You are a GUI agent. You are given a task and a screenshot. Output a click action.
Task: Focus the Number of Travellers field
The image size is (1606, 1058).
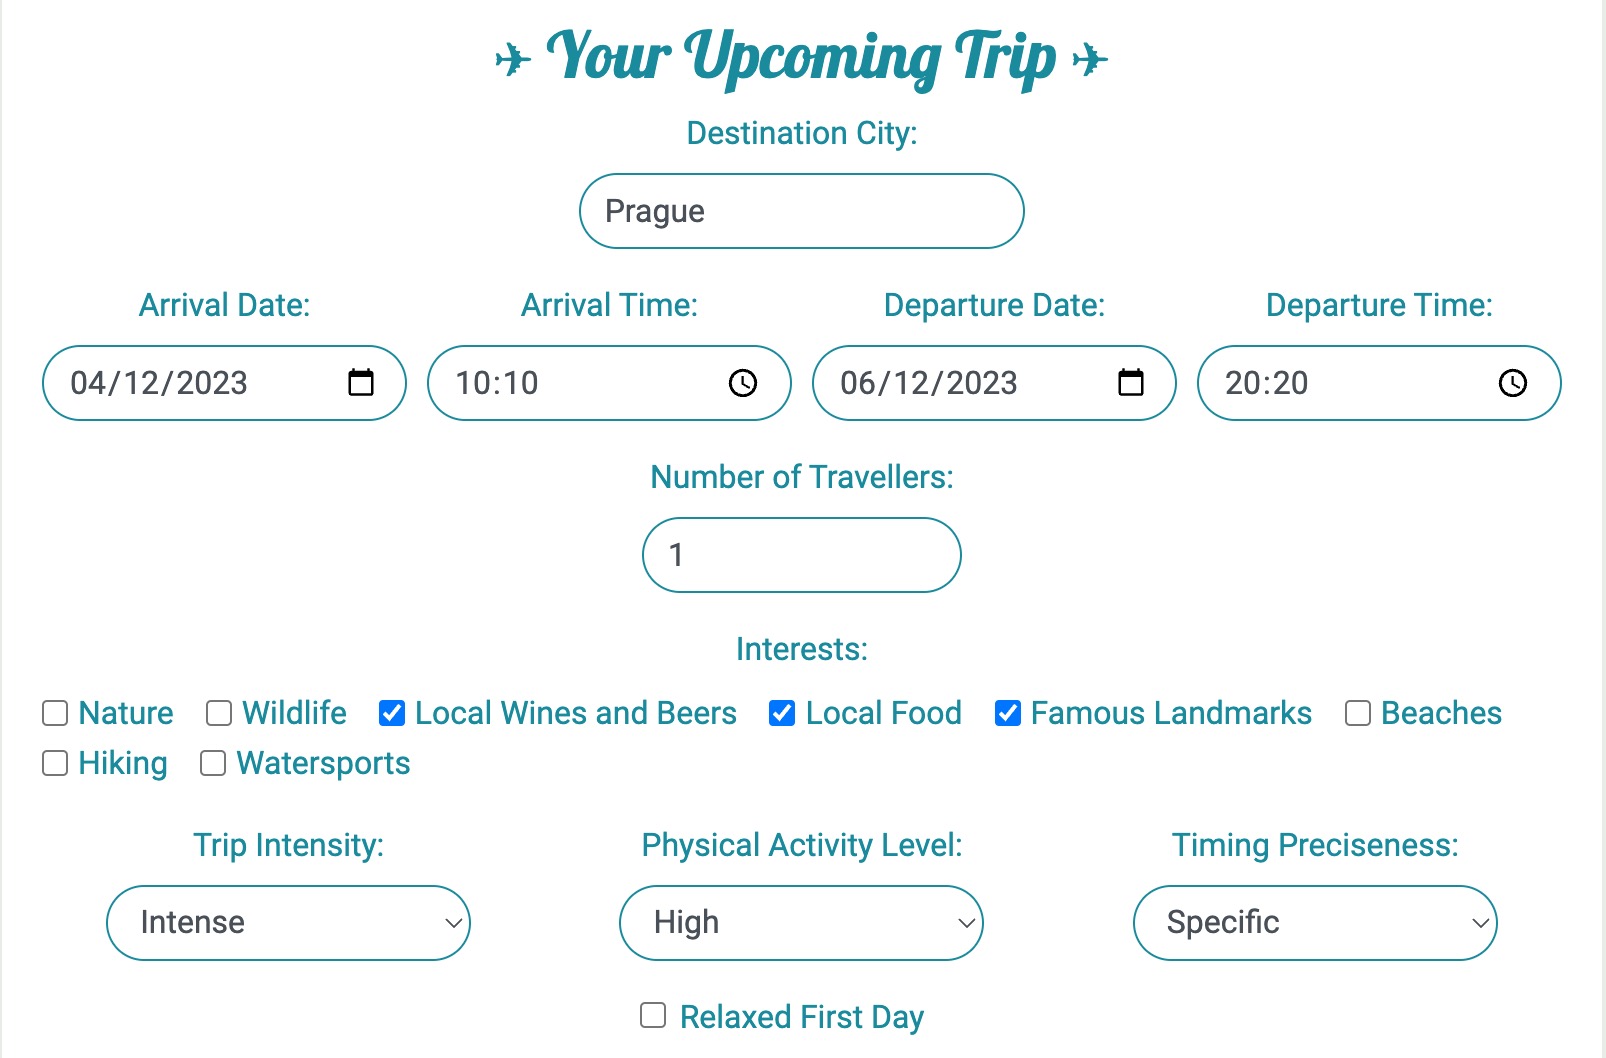click(x=802, y=555)
